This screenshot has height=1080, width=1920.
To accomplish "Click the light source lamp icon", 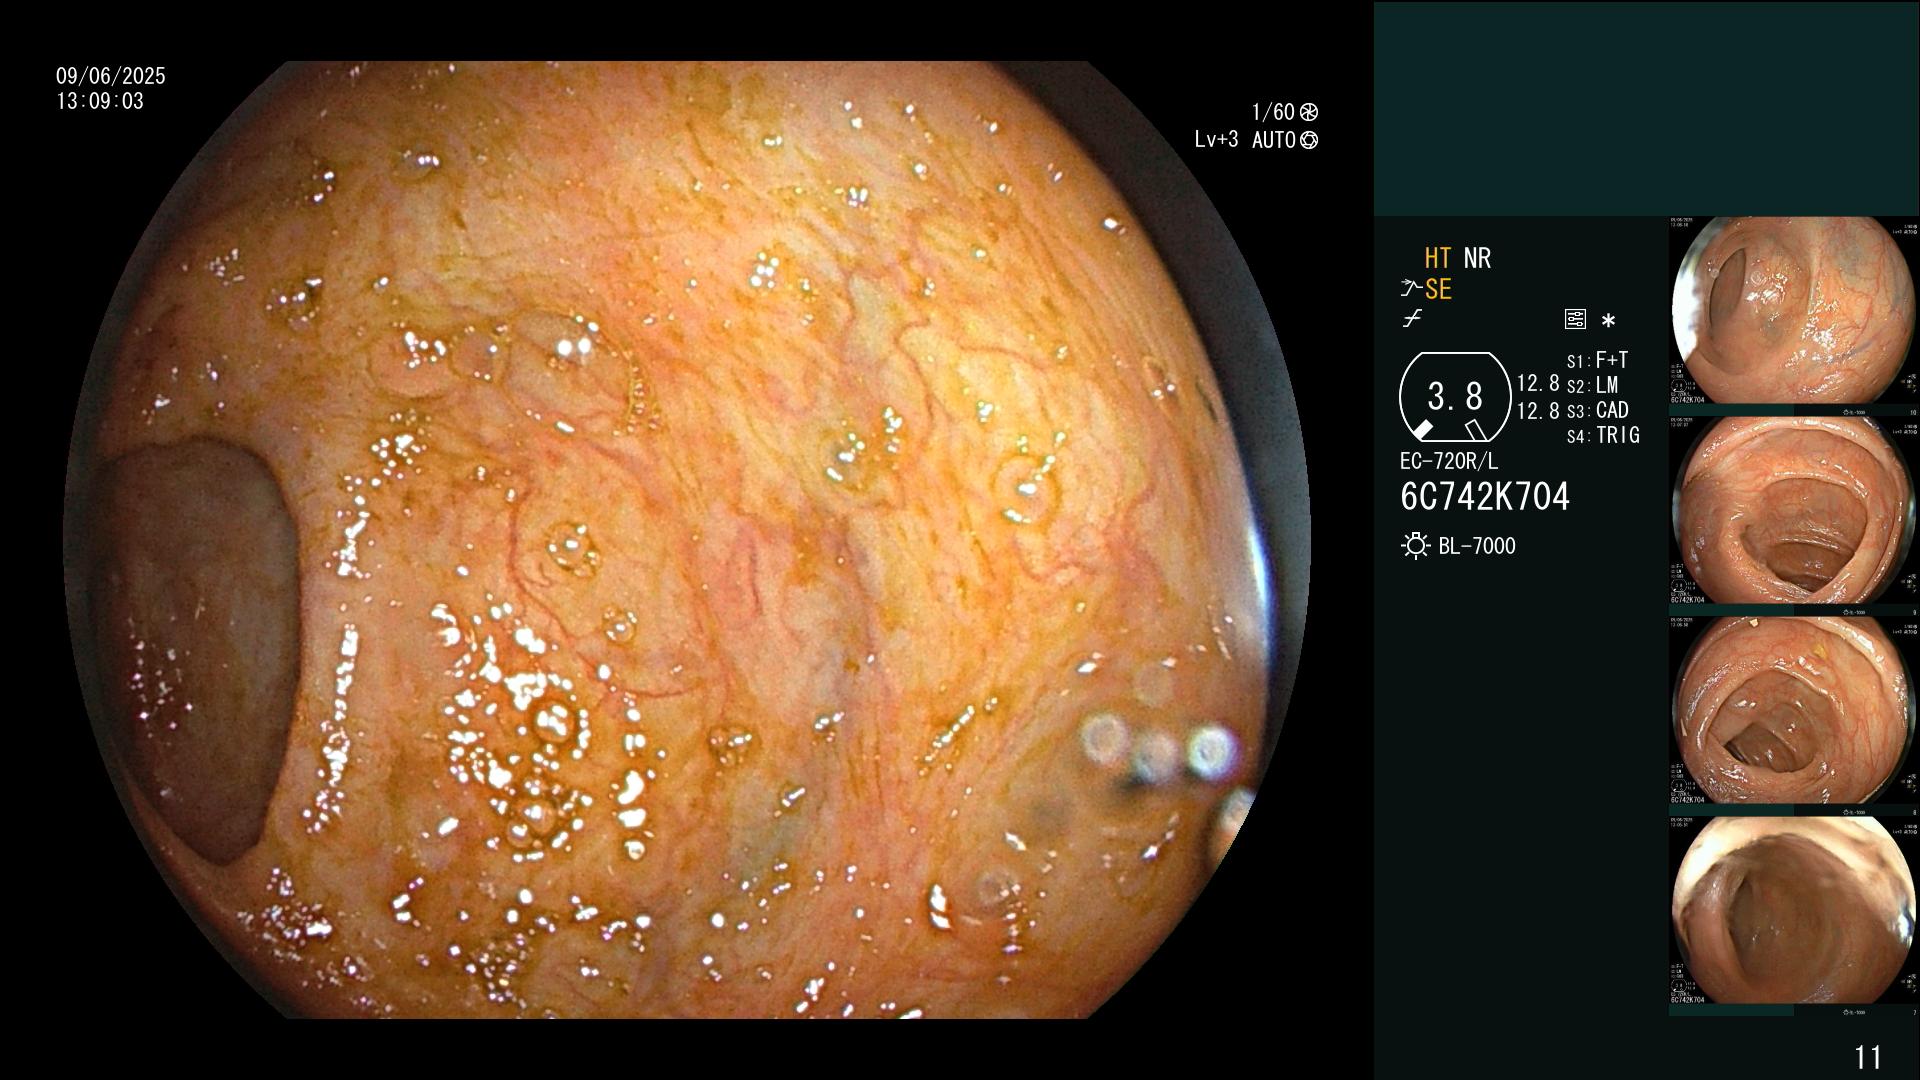I will click(x=1415, y=546).
